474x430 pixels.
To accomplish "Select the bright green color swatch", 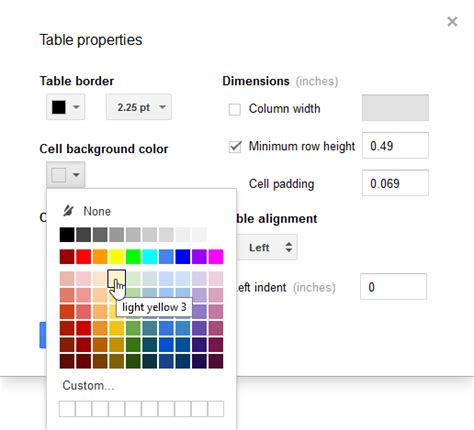I will point(133,257).
